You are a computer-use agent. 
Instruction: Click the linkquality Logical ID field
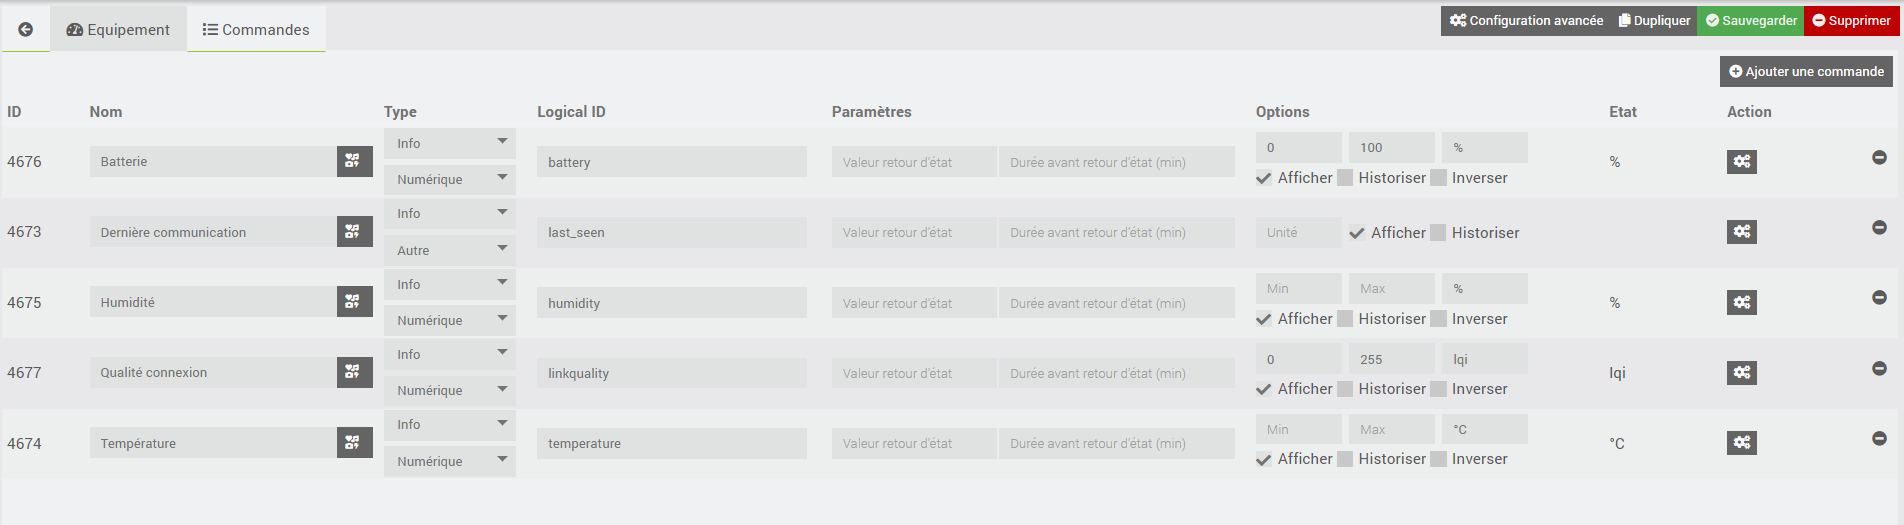point(672,373)
